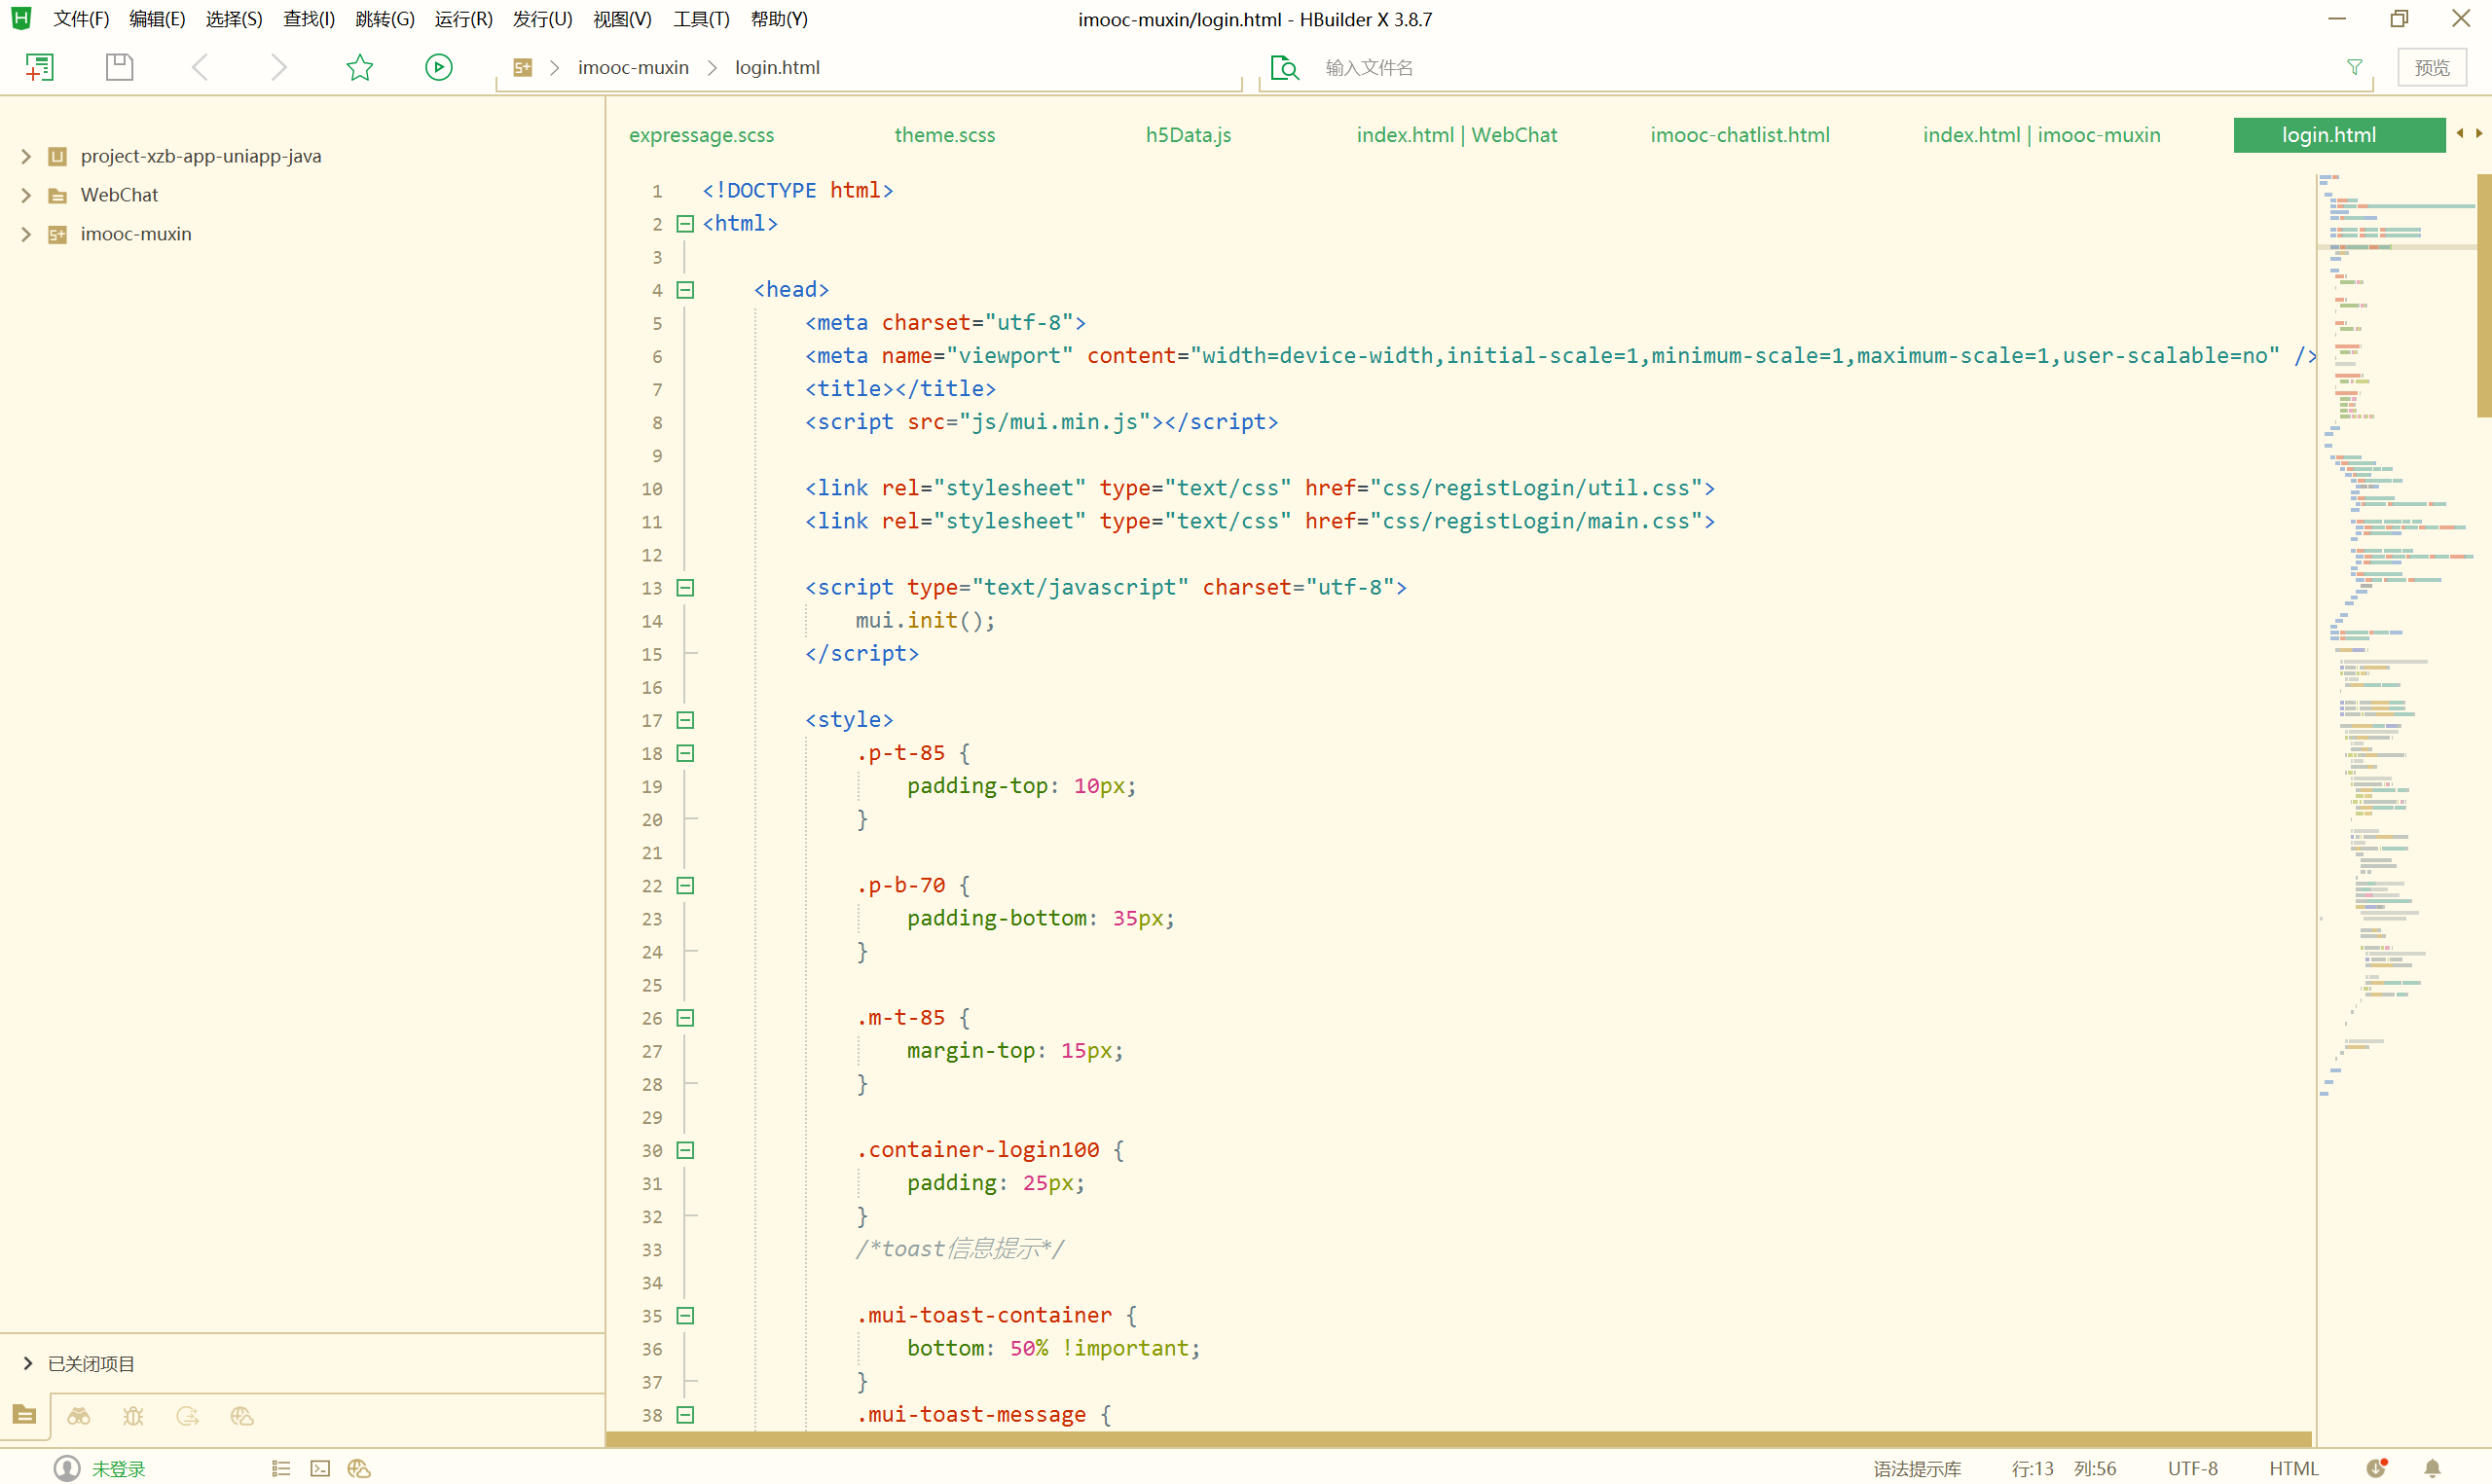Expand project-xzb-app-uniapp-java project
2492x1484 pixels.
coord(26,156)
